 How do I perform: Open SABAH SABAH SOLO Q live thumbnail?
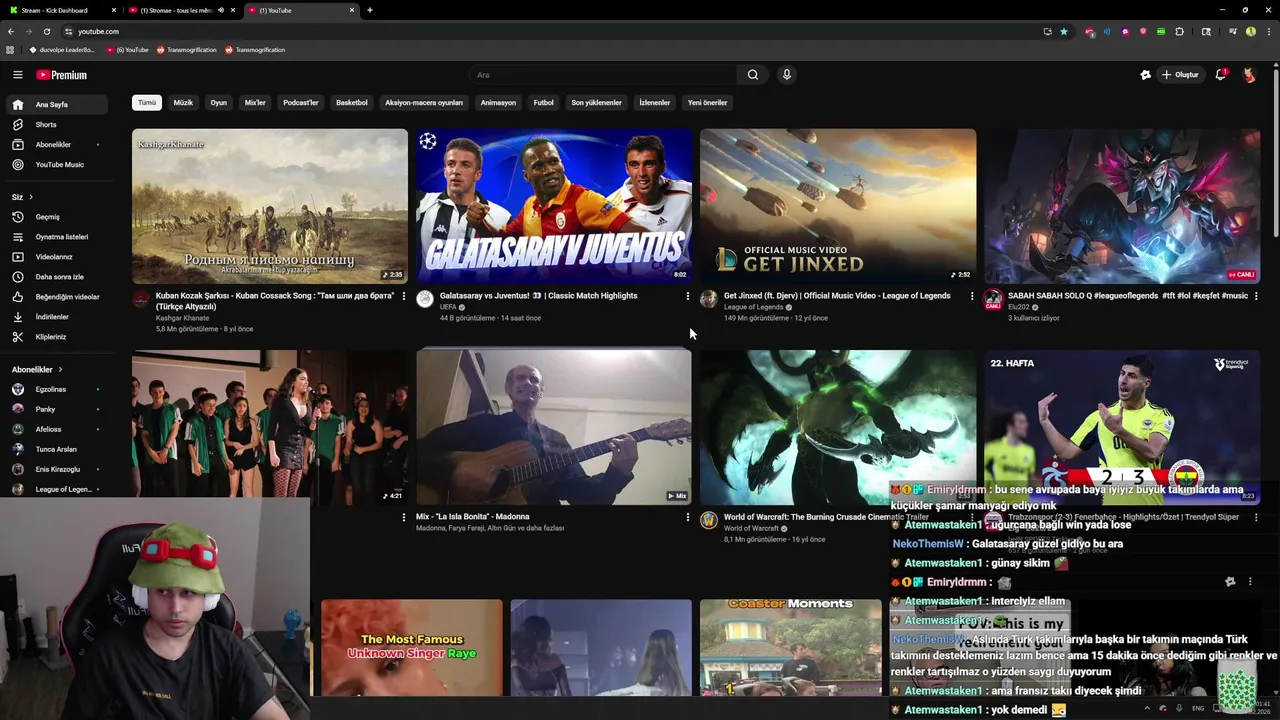pos(1122,206)
